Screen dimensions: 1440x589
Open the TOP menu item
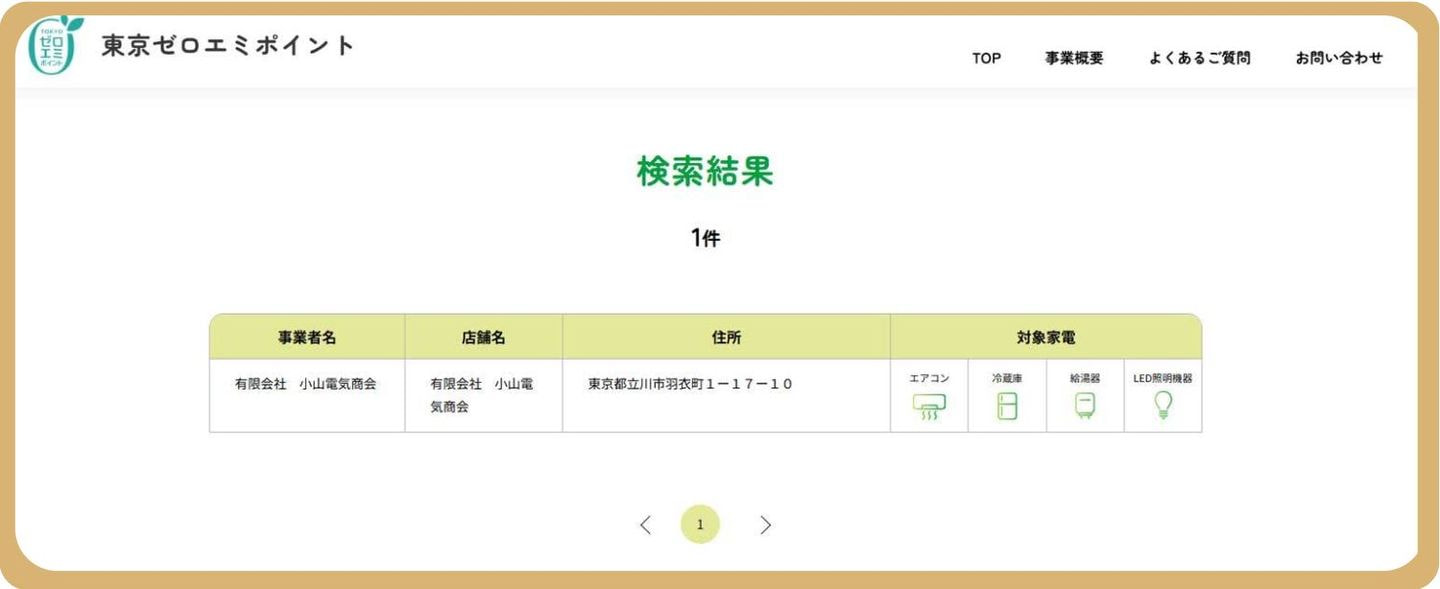(x=986, y=58)
